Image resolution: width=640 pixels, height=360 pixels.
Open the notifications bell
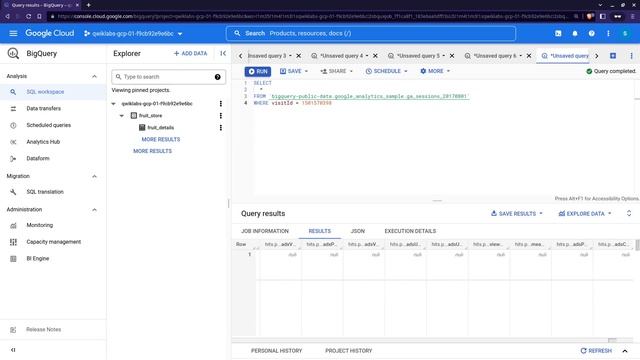tap(575, 33)
